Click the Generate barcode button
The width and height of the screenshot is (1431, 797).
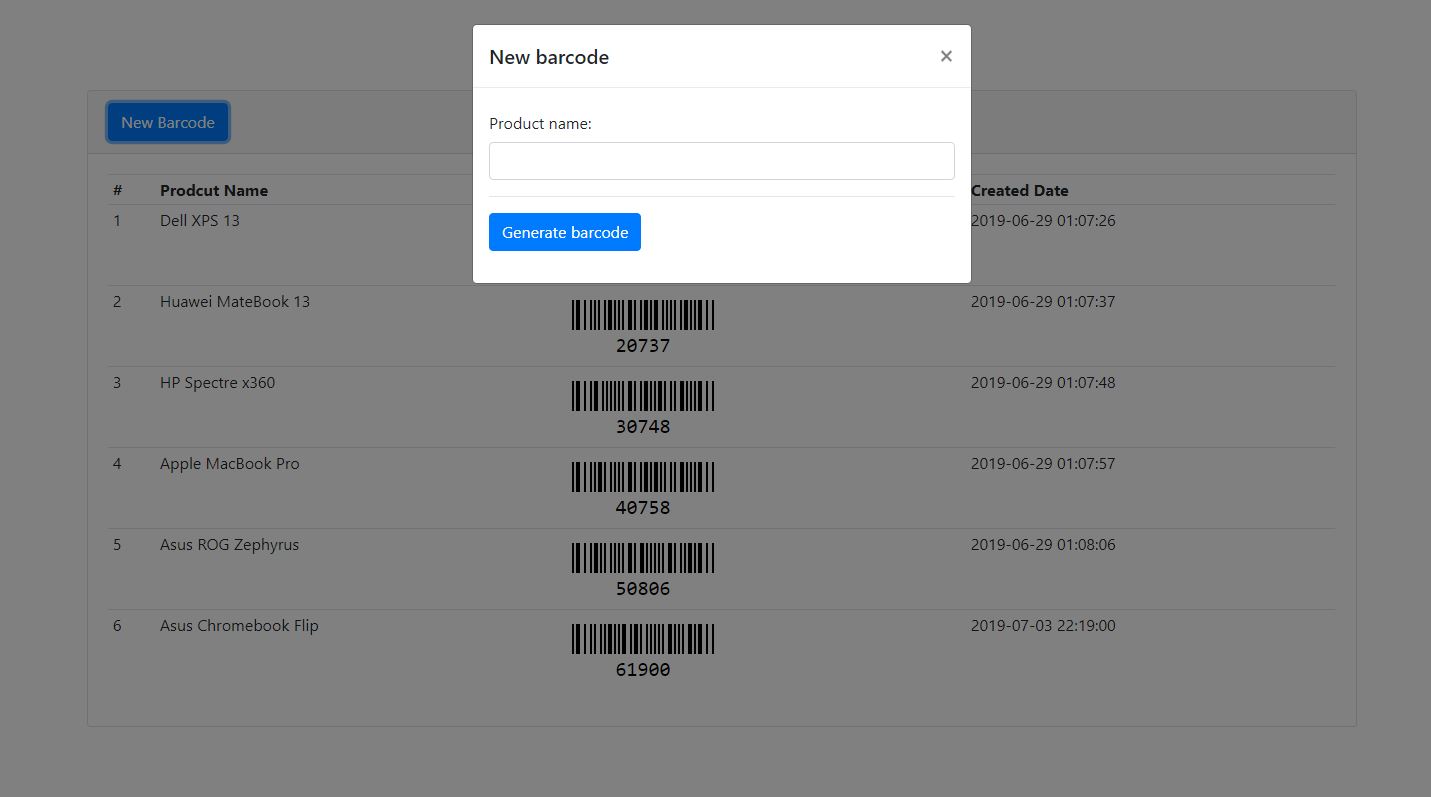pyautogui.click(x=564, y=231)
